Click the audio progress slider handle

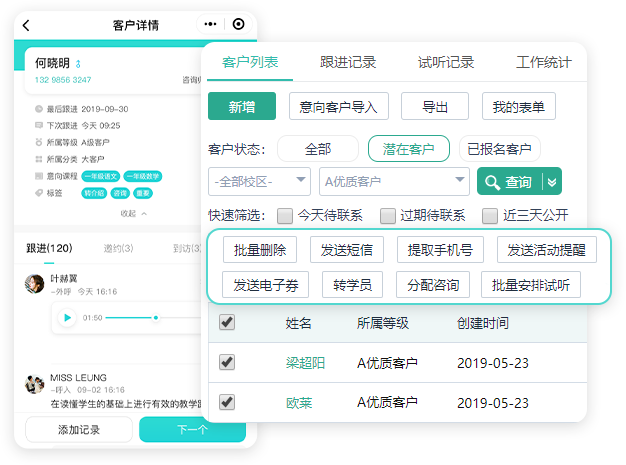coord(155,318)
